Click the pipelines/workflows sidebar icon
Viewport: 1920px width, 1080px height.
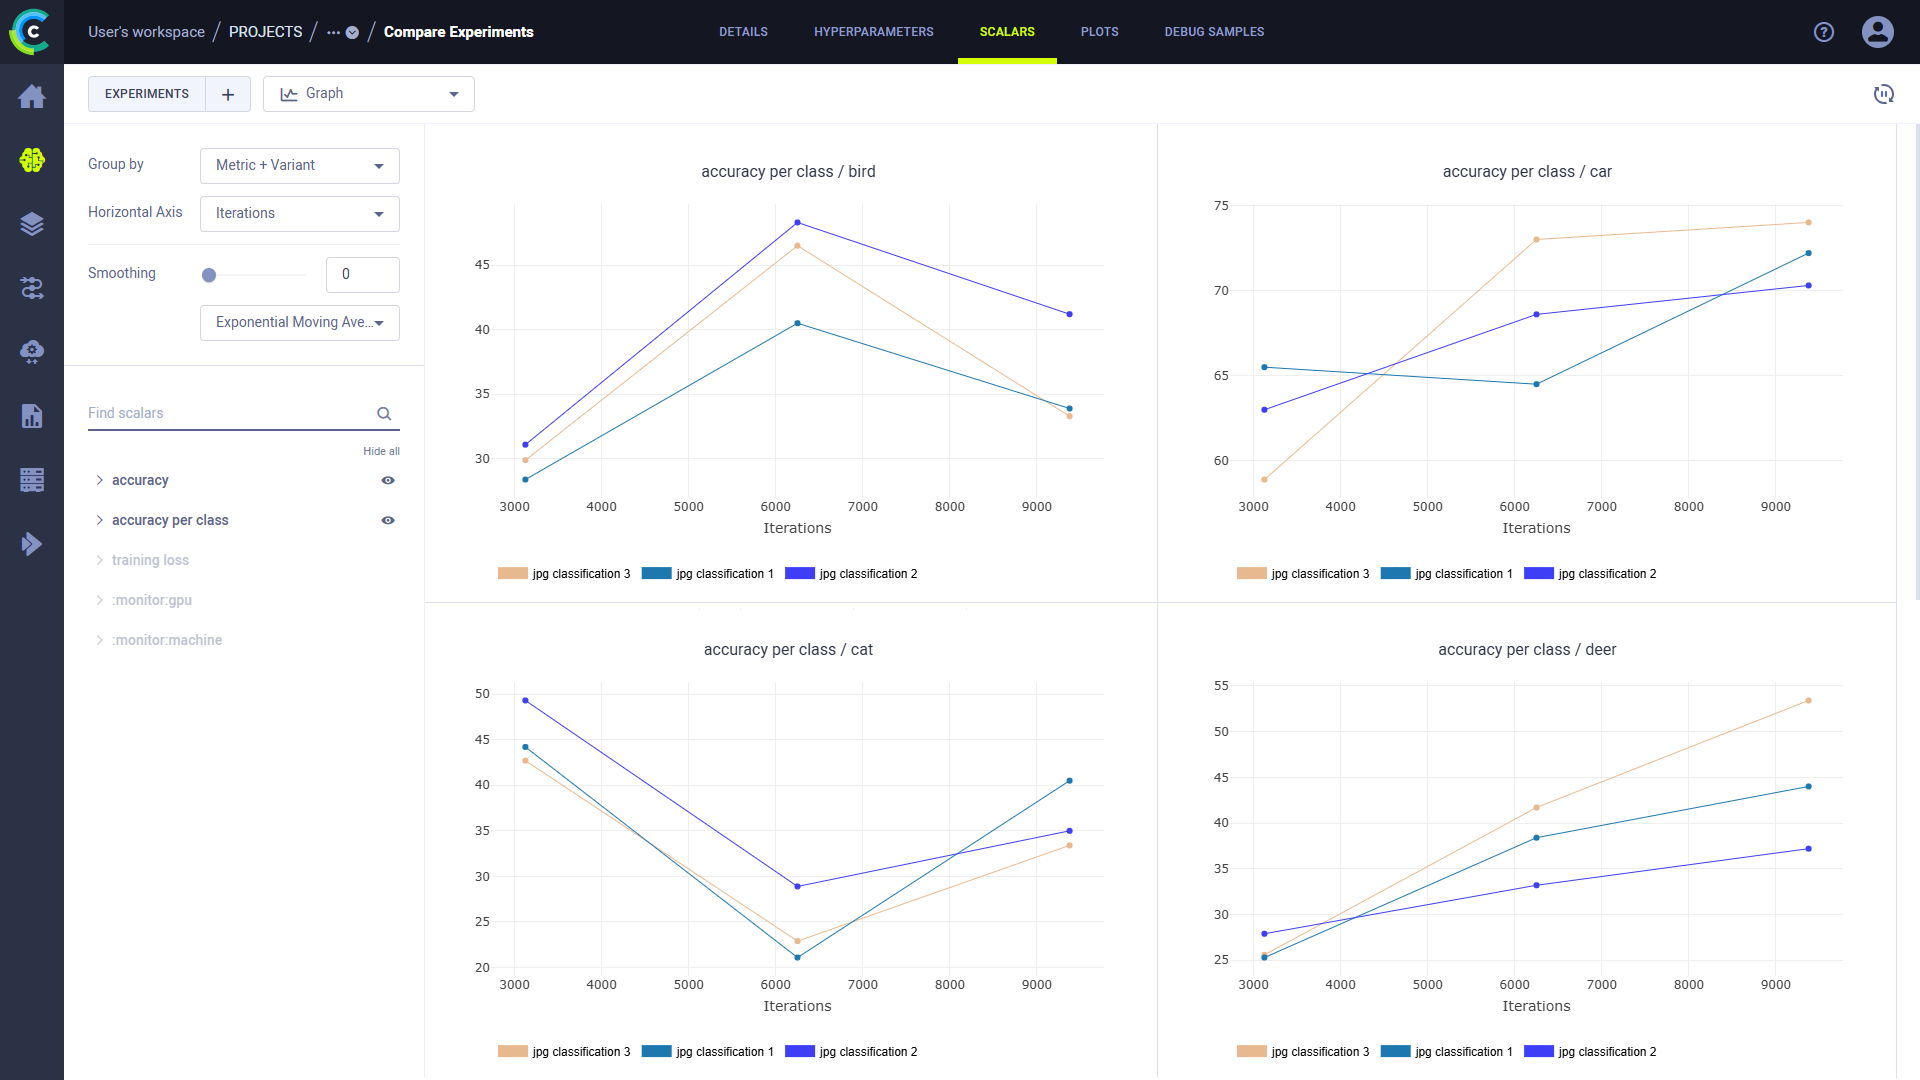pyautogui.click(x=32, y=287)
